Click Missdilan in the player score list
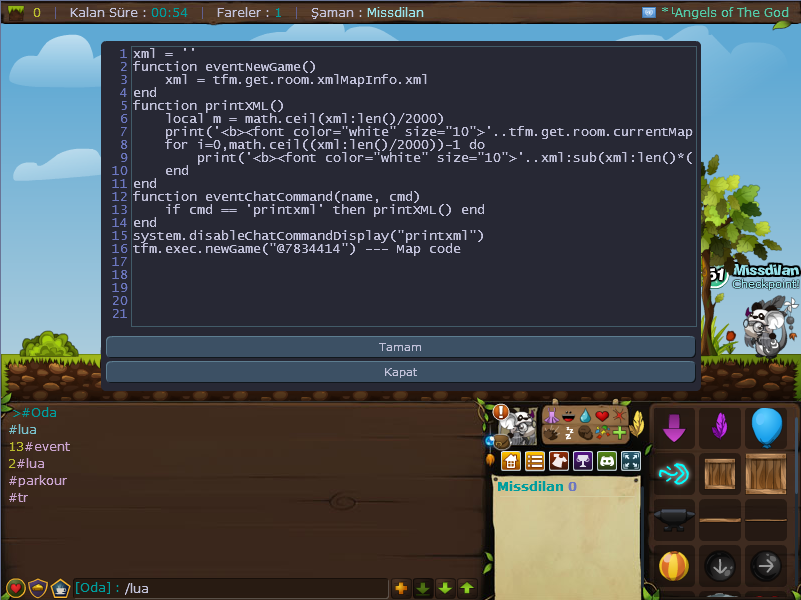801x600 pixels. (x=530, y=487)
